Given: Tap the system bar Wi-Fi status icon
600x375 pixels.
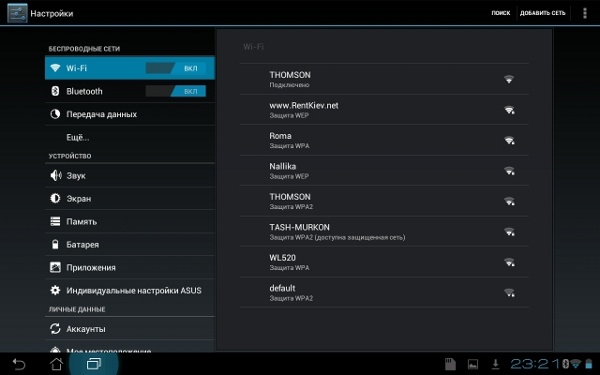Looking at the screenshot, I should 575,364.
